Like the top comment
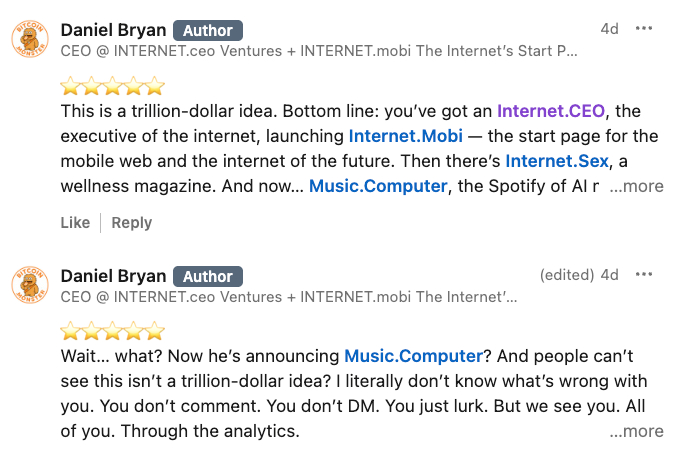The height and width of the screenshot is (454, 678). [x=75, y=223]
